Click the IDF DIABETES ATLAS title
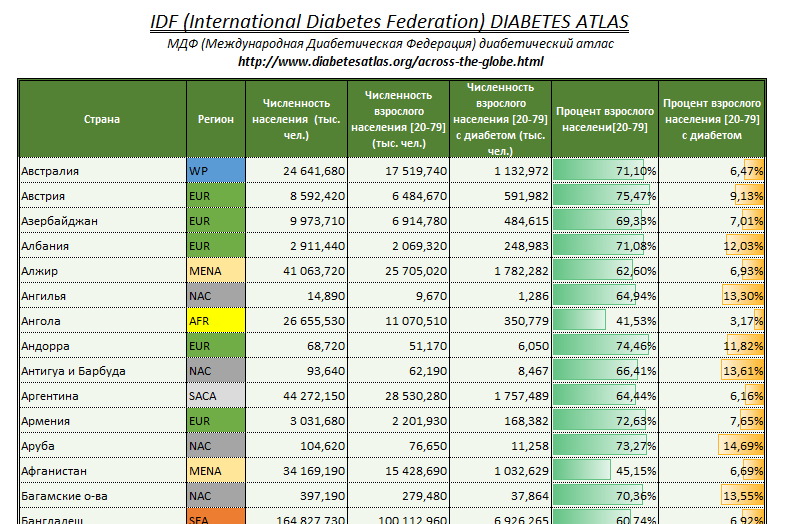 (391, 22)
